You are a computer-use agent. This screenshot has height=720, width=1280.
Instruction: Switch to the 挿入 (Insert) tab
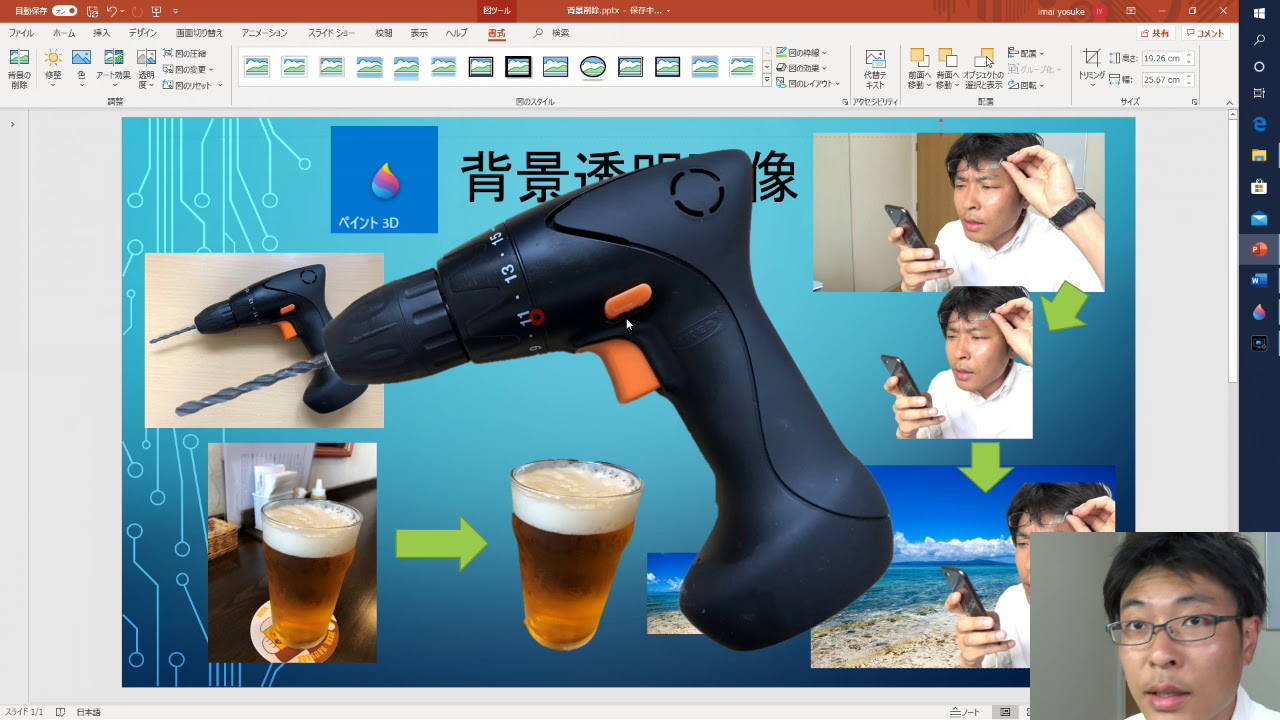[x=102, y=33]
